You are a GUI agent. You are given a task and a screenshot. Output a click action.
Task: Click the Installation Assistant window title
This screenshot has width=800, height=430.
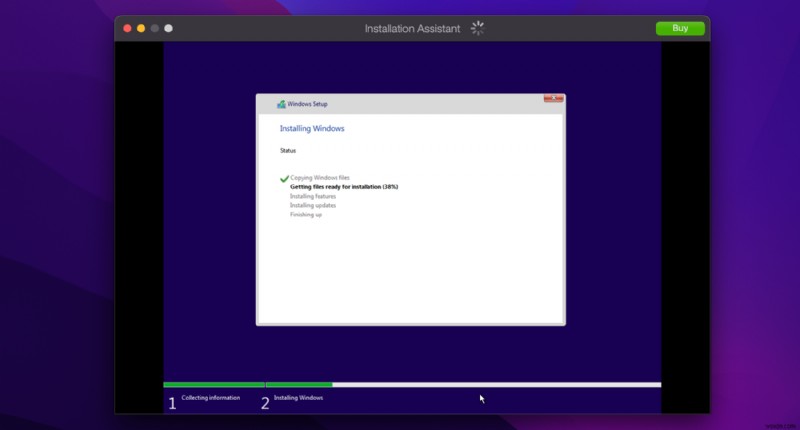point(412,29)
